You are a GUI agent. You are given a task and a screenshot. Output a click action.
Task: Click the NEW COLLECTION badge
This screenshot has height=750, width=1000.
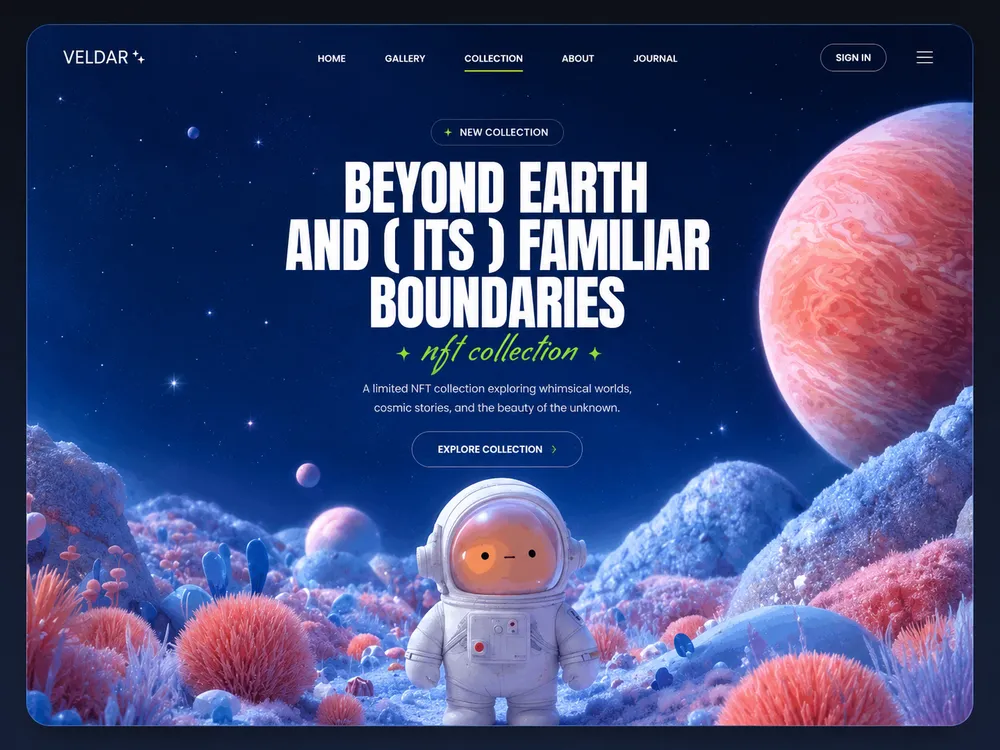[497, 132]
